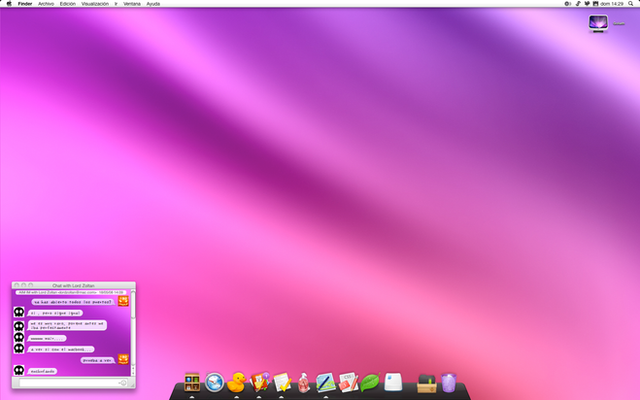Click the orange avatar beside the topmost chat message
The width and height of the screenshot is (640, 400).
(123, 301)
